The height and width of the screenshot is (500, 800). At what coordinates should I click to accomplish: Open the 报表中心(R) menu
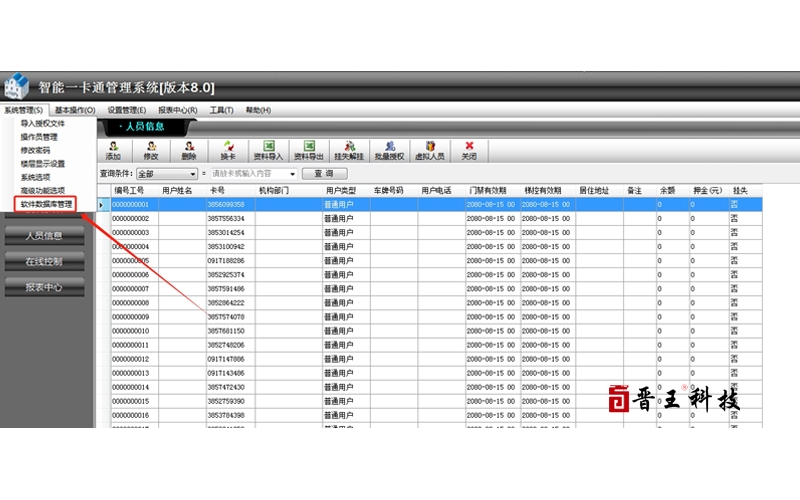click(178, 110)
